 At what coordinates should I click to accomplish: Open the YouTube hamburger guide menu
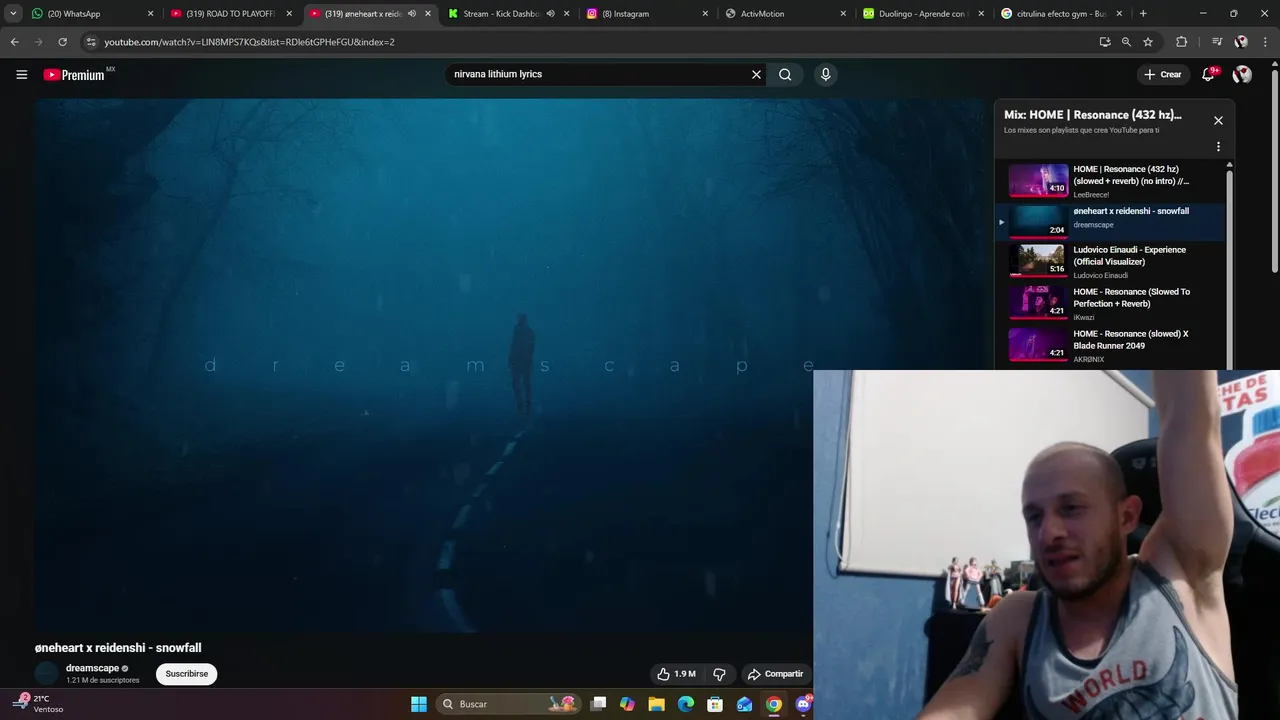coord(21,74)
